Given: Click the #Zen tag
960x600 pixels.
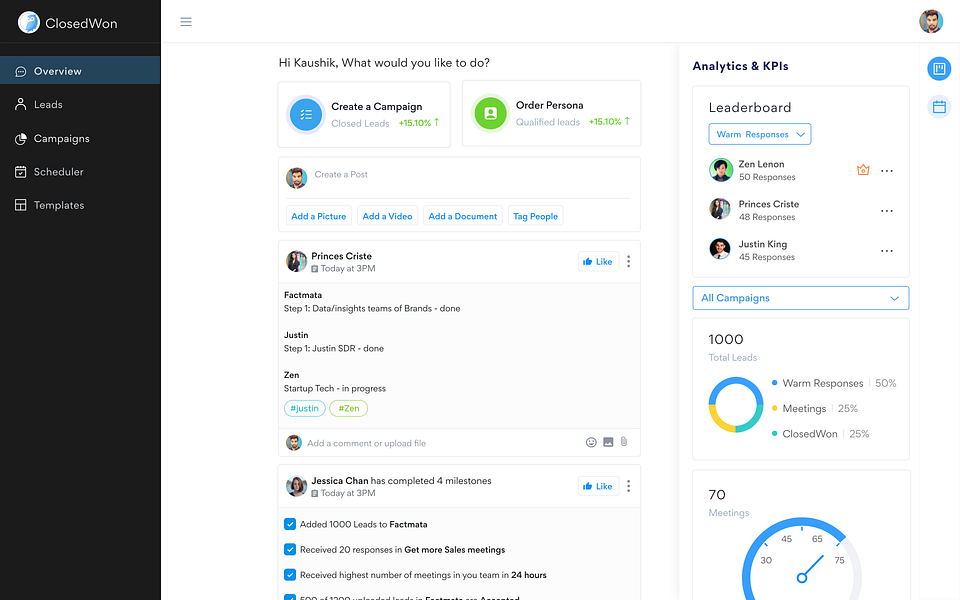Looking at the screenshot, I should pos(348,408).
